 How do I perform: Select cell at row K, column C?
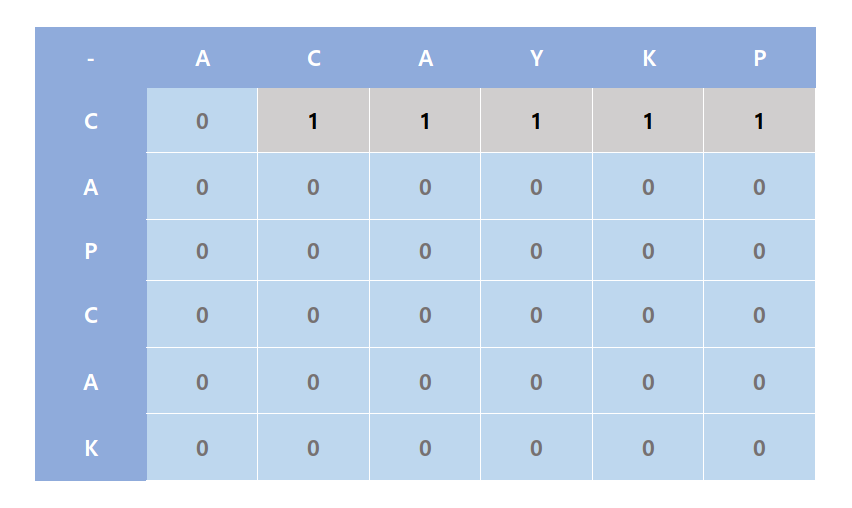[314, 447]
